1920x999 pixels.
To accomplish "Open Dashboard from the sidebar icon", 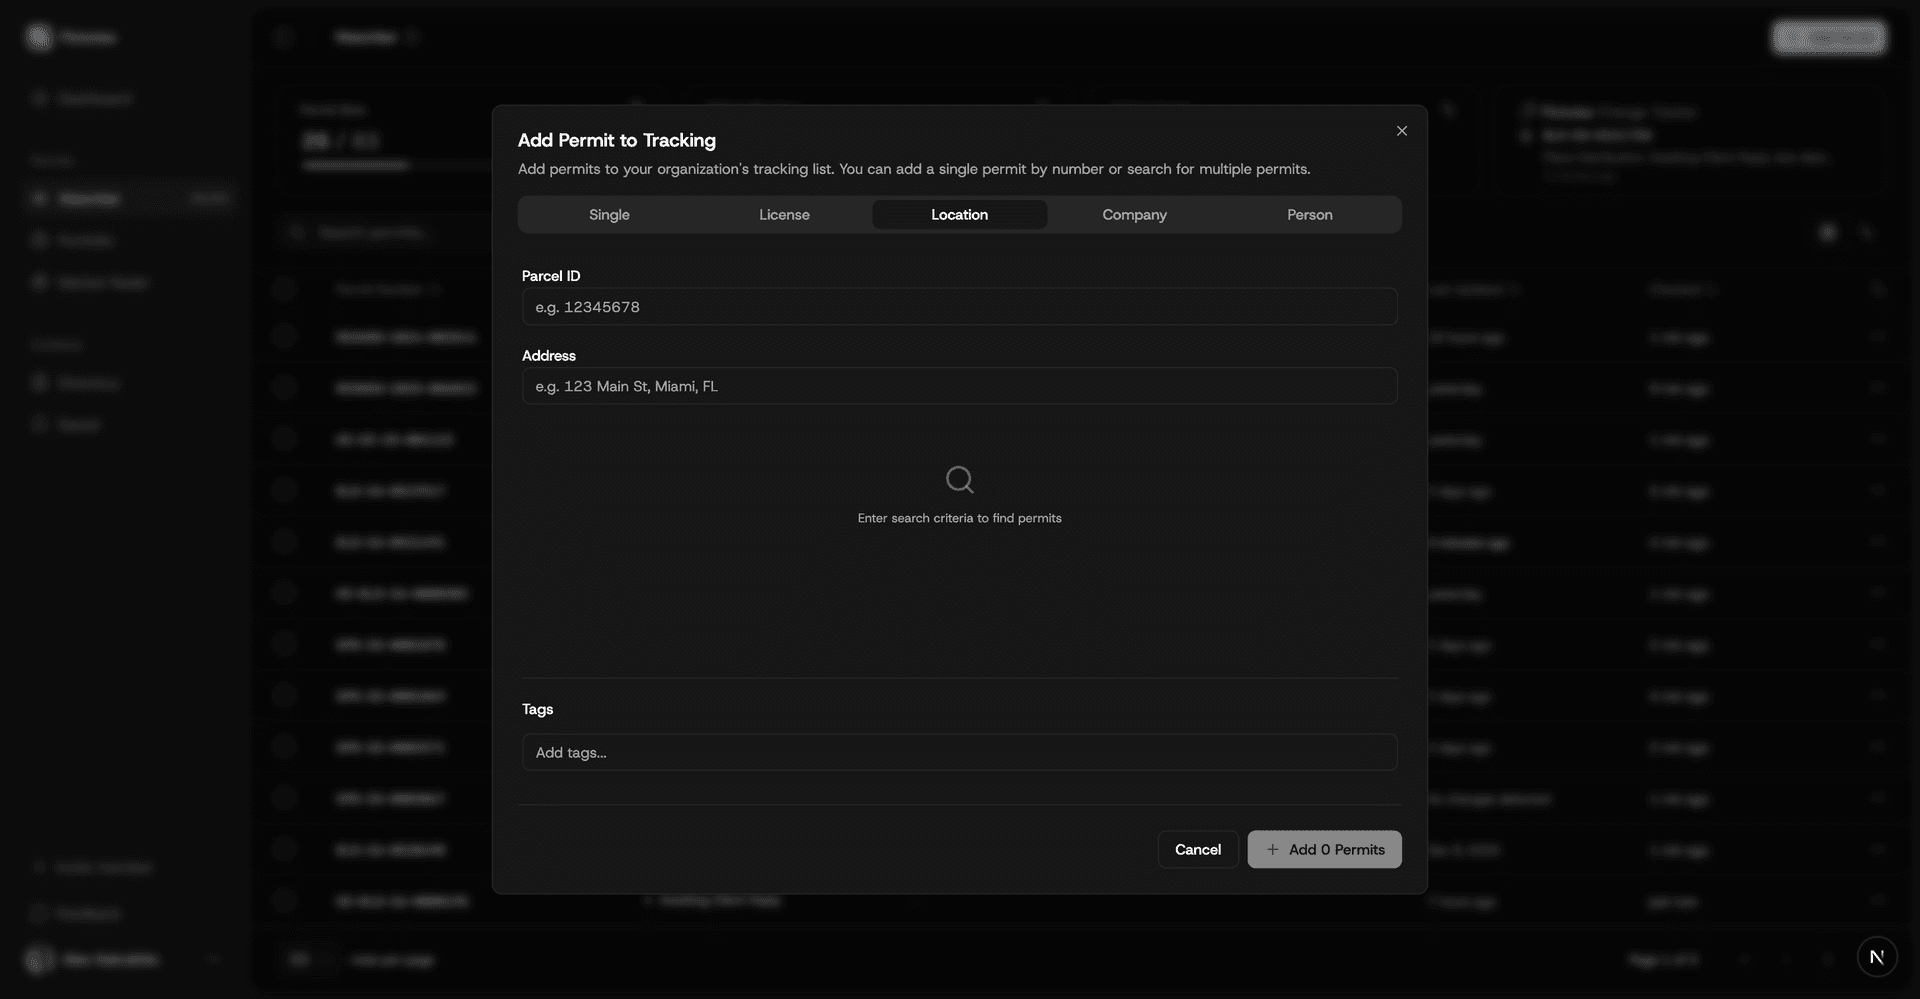I will pos(40,98).
